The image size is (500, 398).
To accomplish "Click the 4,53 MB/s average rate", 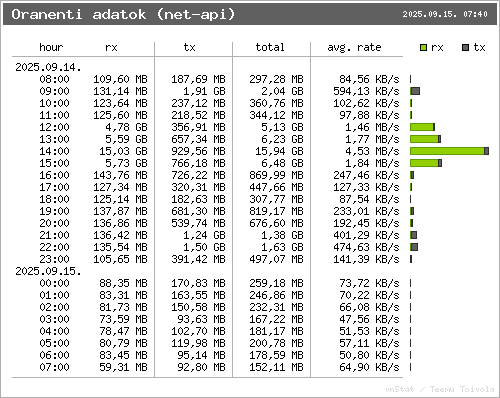I will click(x=372, y=151).
